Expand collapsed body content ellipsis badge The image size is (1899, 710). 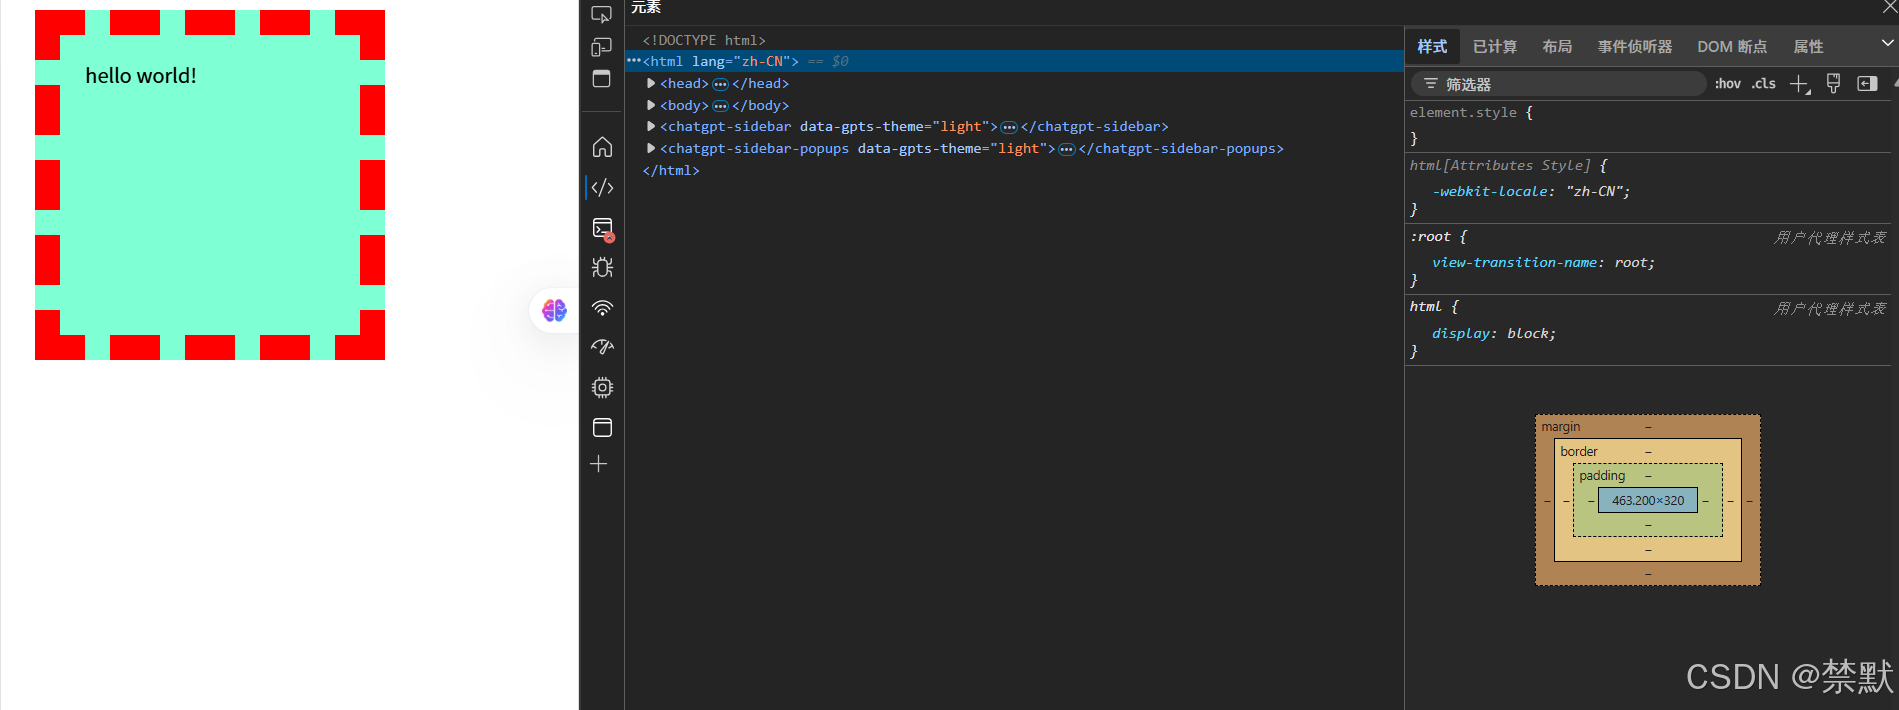[x=720, y=106]
